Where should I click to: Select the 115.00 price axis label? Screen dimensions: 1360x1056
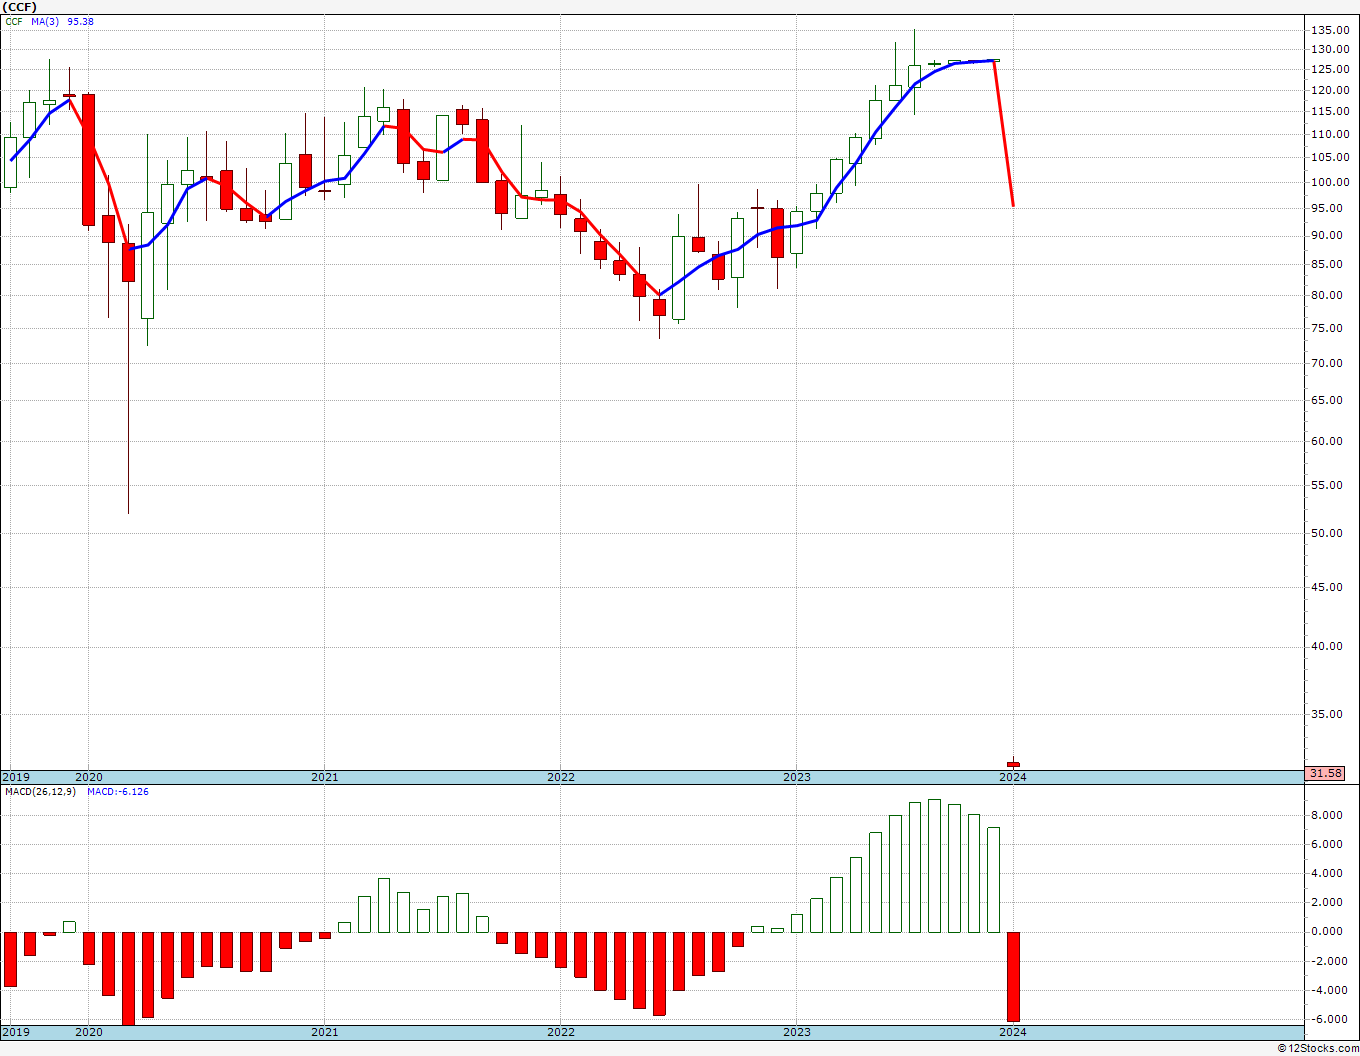click(1330, 111)
